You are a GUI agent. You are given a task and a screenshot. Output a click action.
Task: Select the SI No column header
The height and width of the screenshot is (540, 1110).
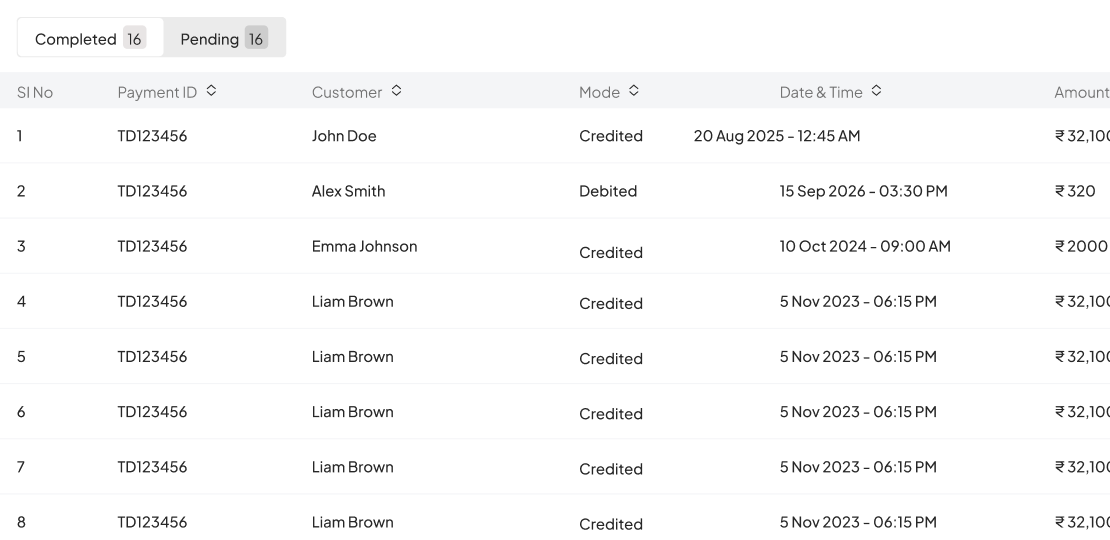(x=35, y=93)
